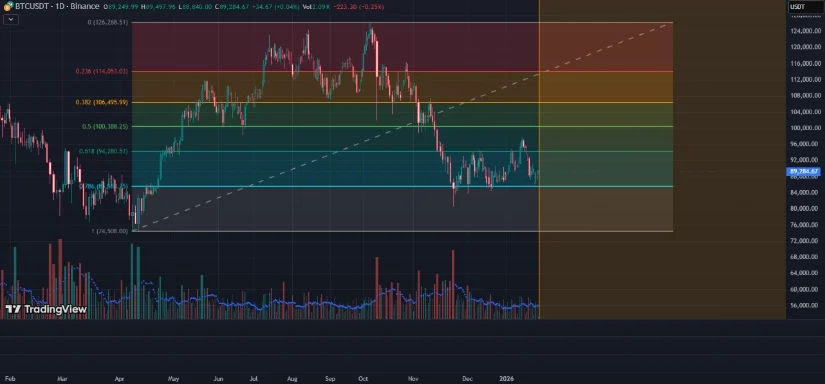This screenshot has width=825, height=384.
Task: Click the Feb label on time axis
Action: tap(9, 378)
